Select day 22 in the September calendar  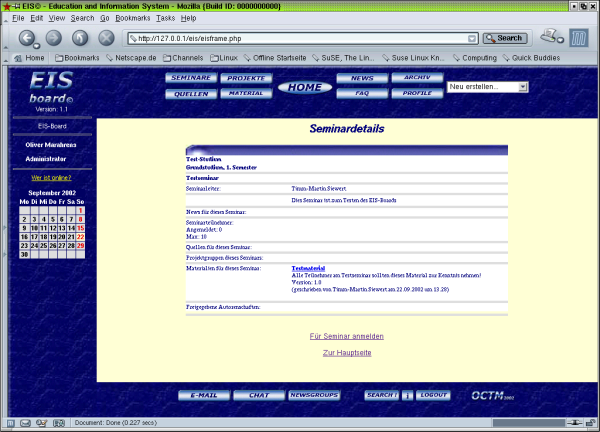point(80,236)
